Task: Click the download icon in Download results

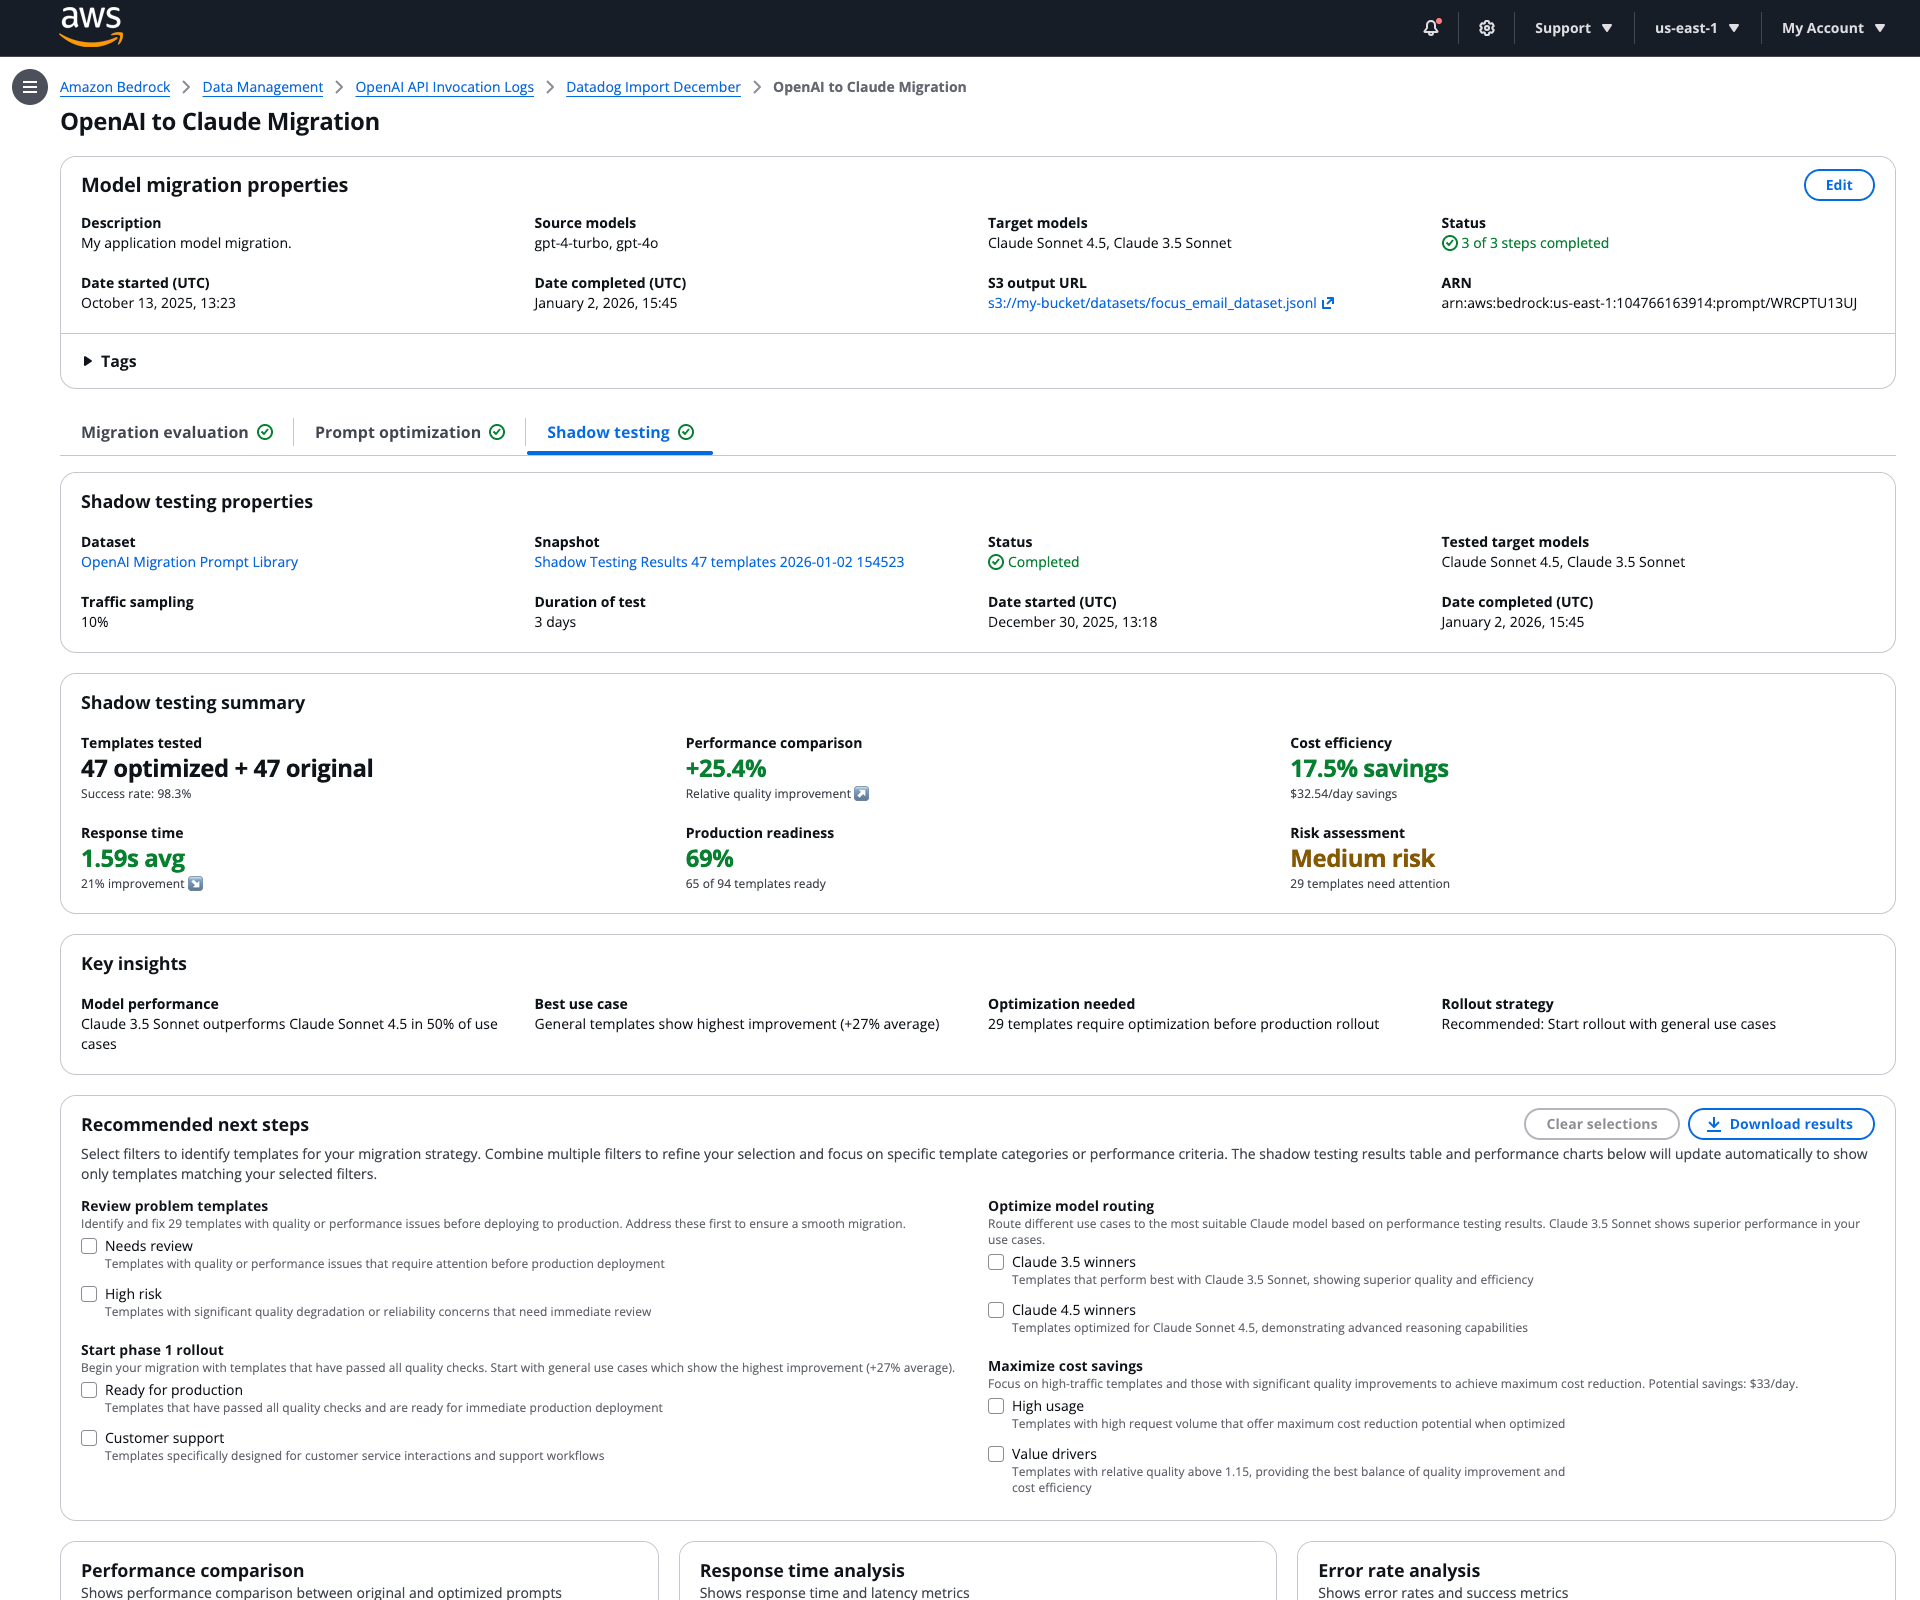Action: point(1714,1124)
